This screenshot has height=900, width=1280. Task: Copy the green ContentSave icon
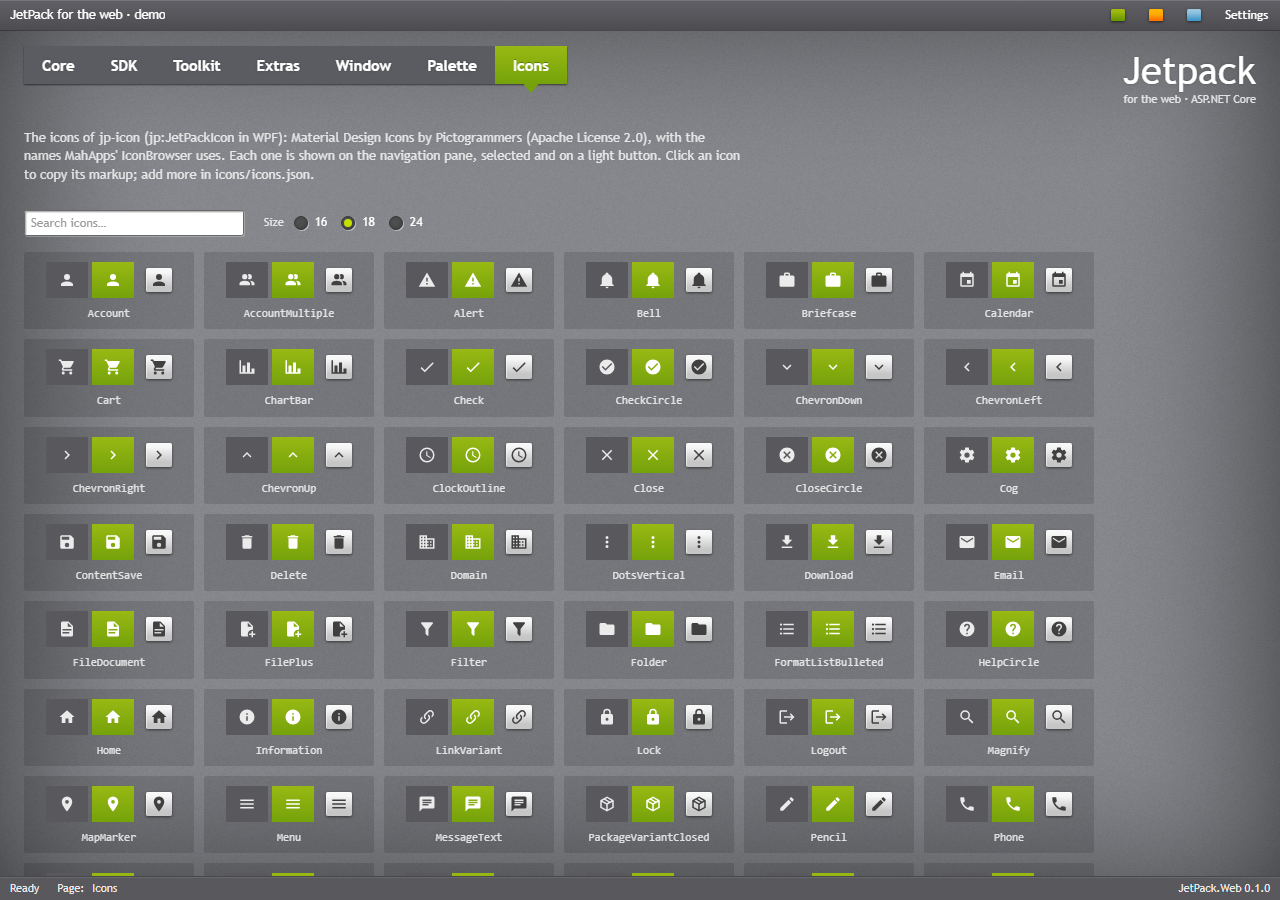113,542
